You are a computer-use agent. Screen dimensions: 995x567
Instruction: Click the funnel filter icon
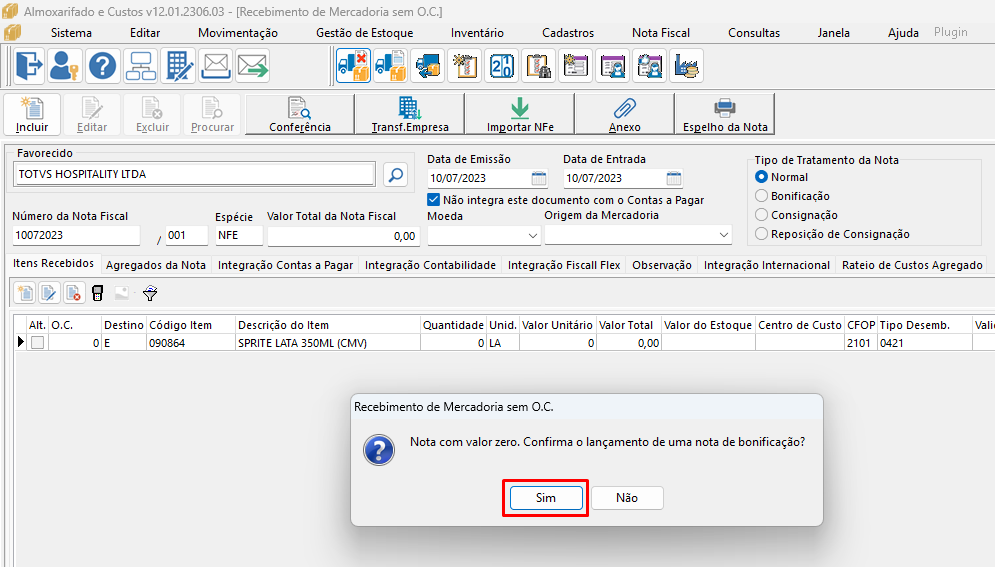(150, 293)
